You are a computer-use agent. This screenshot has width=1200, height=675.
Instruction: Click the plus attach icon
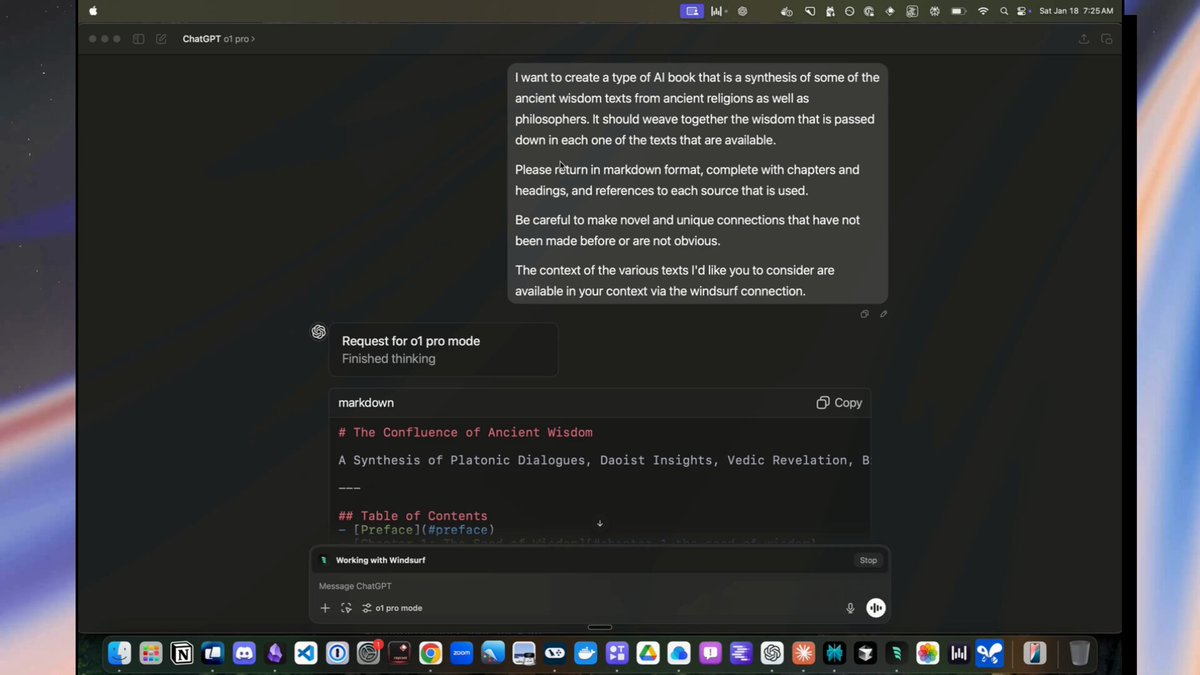(325, 608)
